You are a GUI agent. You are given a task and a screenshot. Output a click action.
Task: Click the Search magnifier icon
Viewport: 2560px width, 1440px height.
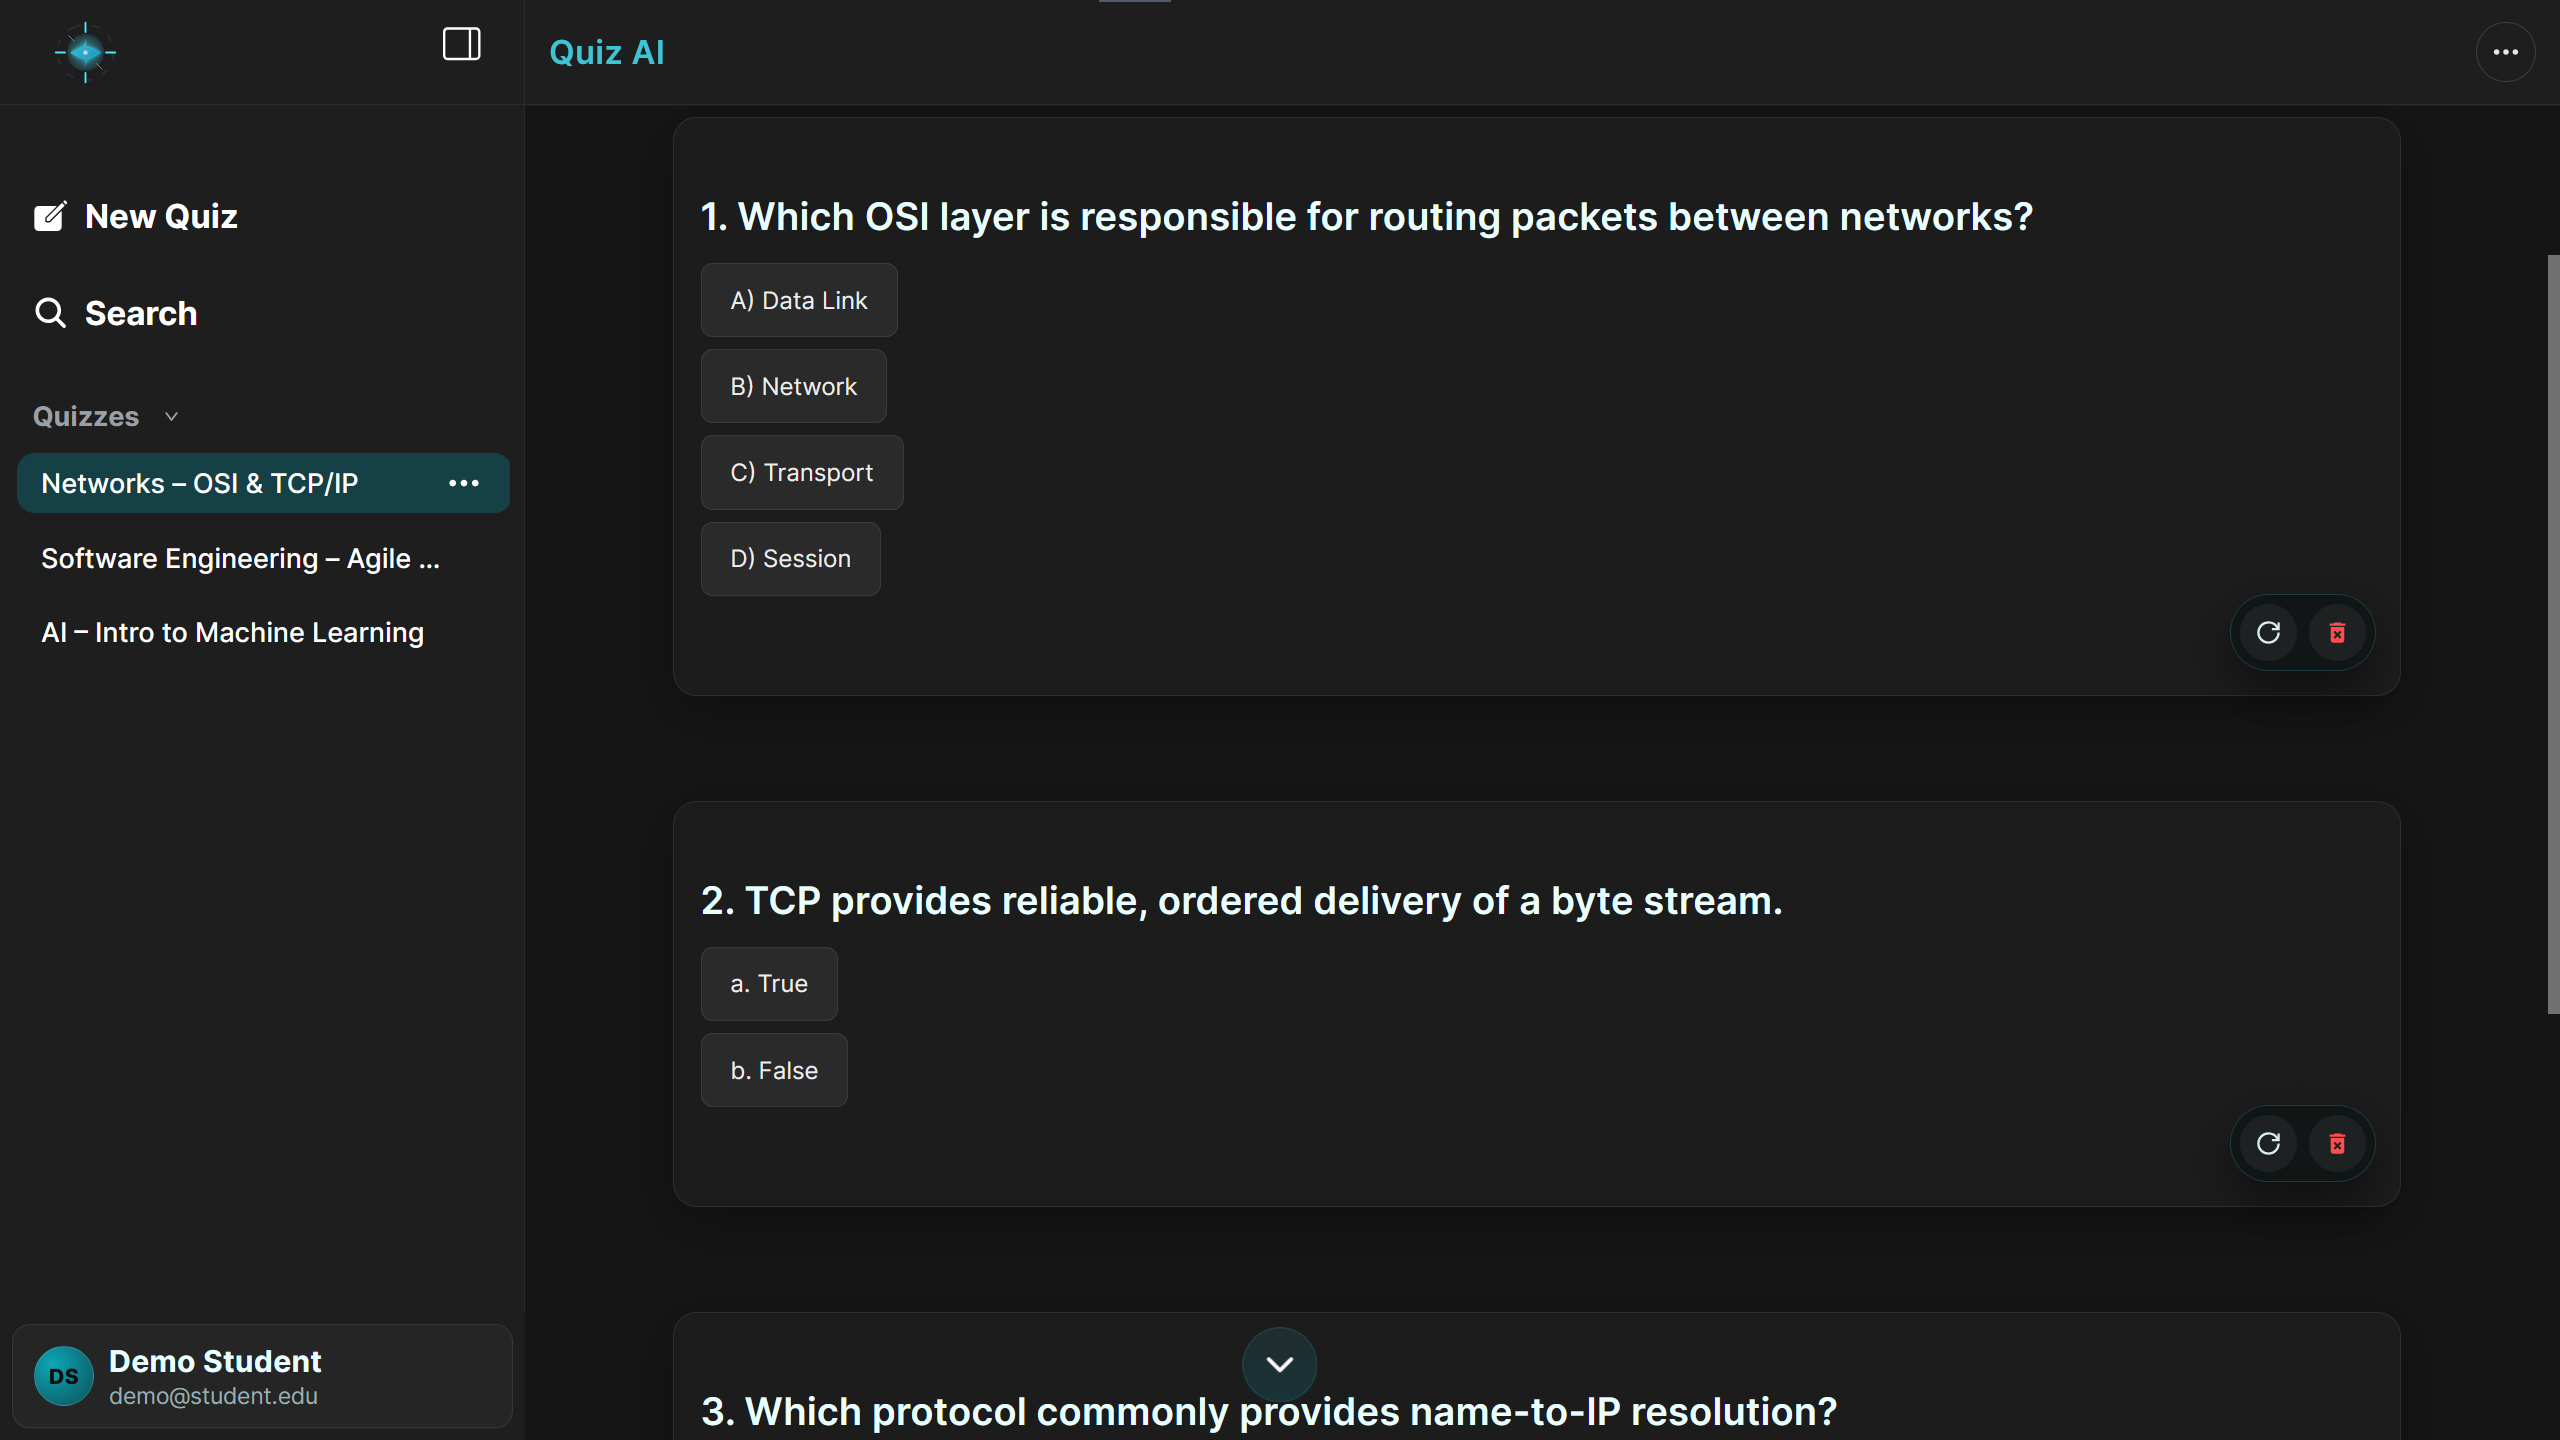[50, 313]
